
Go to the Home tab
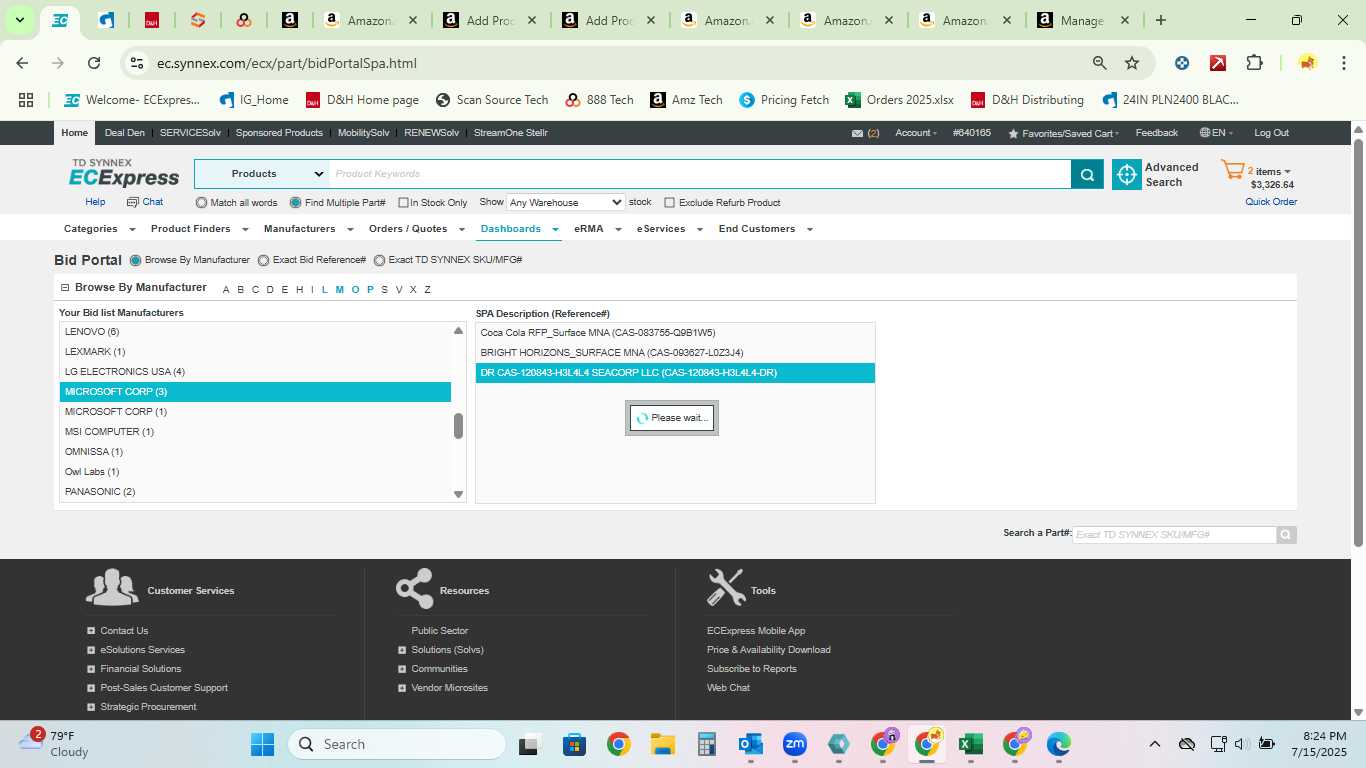click(75, 133)
